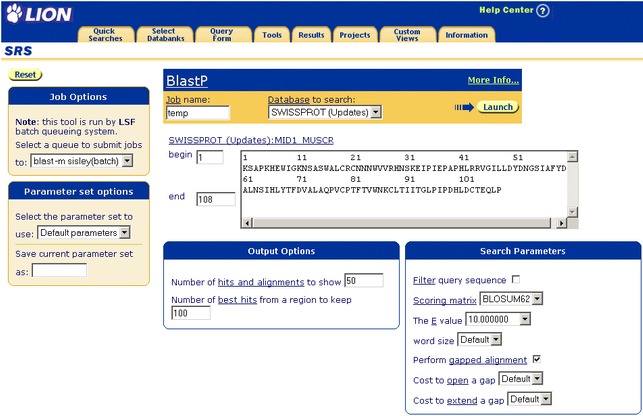Click the sequence box scroll up arrow

[572, 156]
